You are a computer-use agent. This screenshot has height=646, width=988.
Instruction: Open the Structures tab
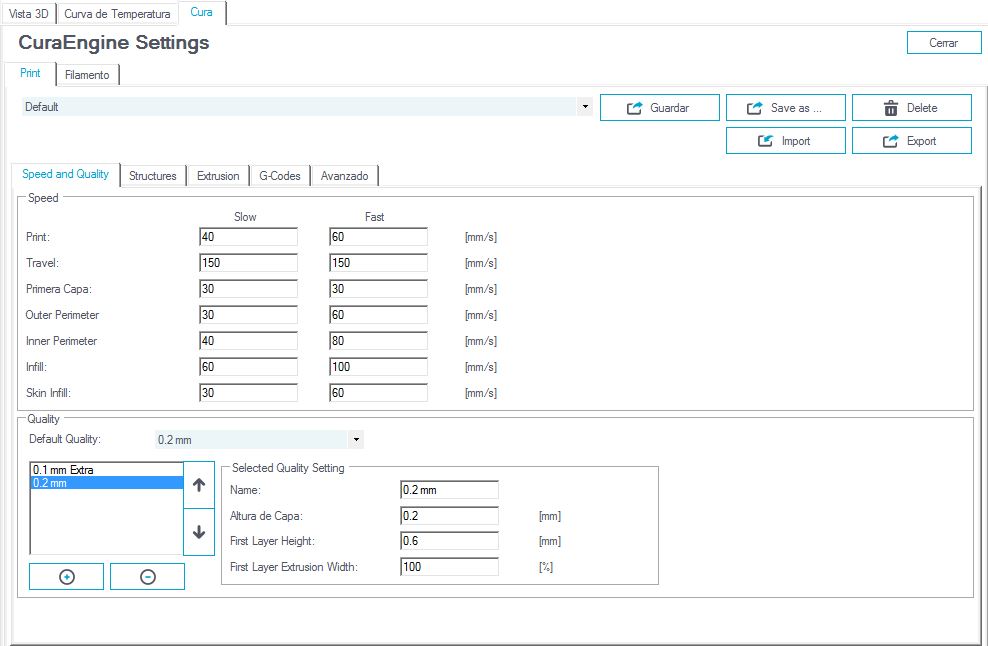point(152,176)
